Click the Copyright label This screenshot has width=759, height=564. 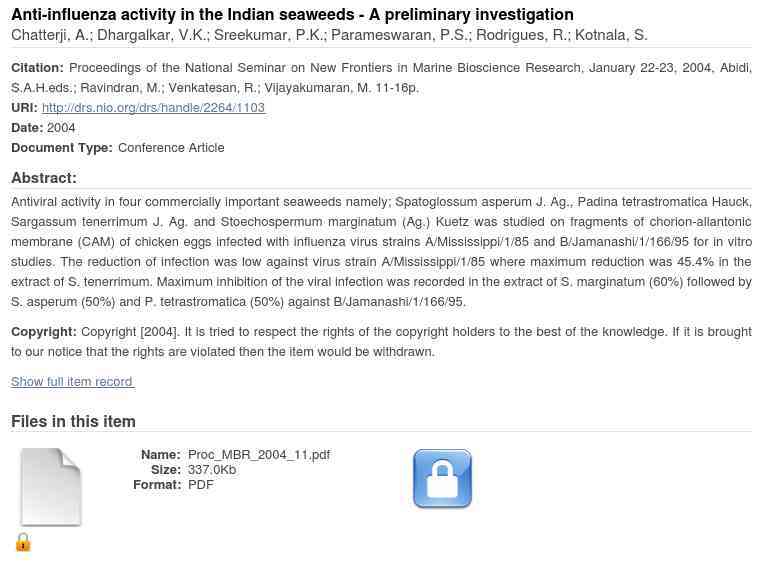44,332
